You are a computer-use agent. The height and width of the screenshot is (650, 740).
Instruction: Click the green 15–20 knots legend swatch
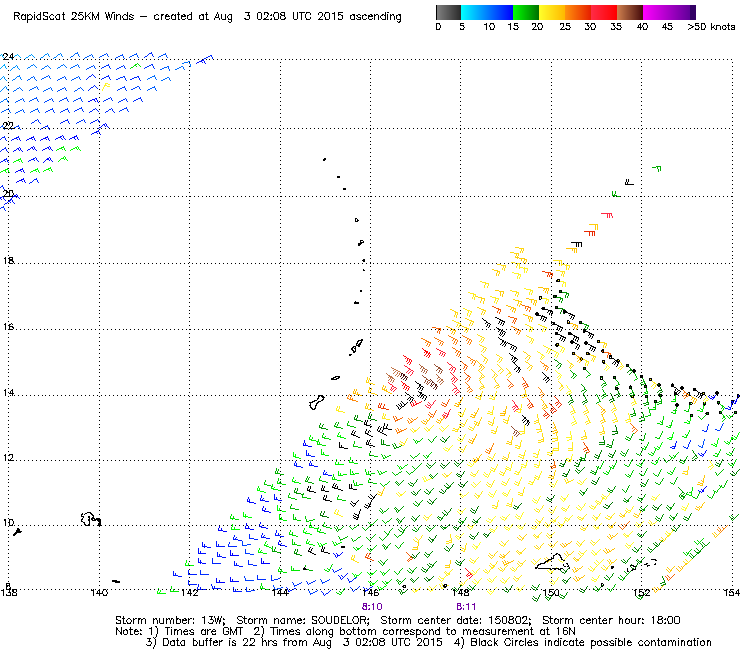pos(526,12)
